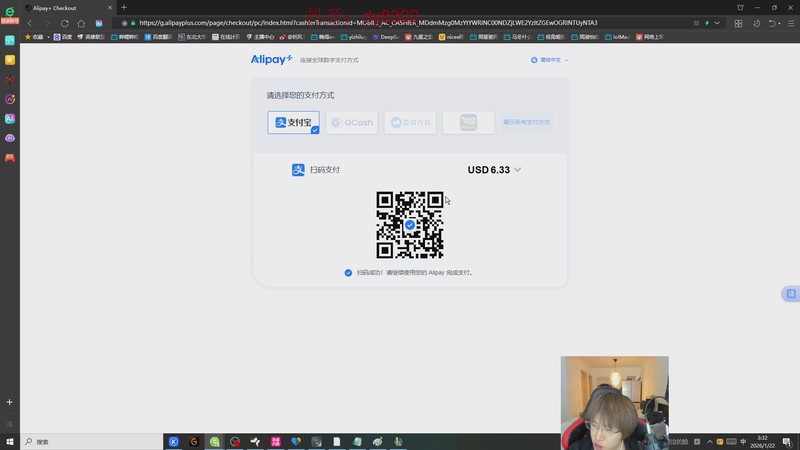The image size is (800, 450).
Task: Open the browser history clock icon
Action: 757,23
